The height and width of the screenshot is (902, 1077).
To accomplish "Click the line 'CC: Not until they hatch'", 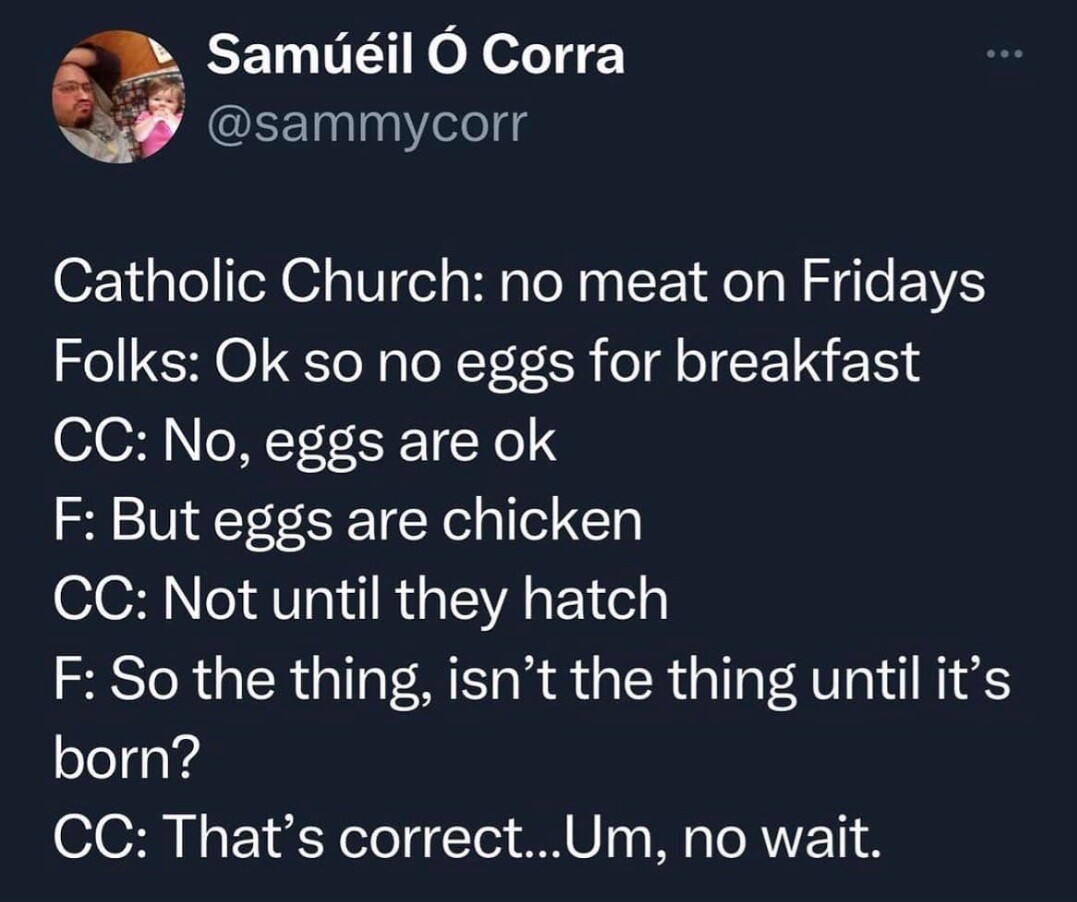I will pos(360,599).
